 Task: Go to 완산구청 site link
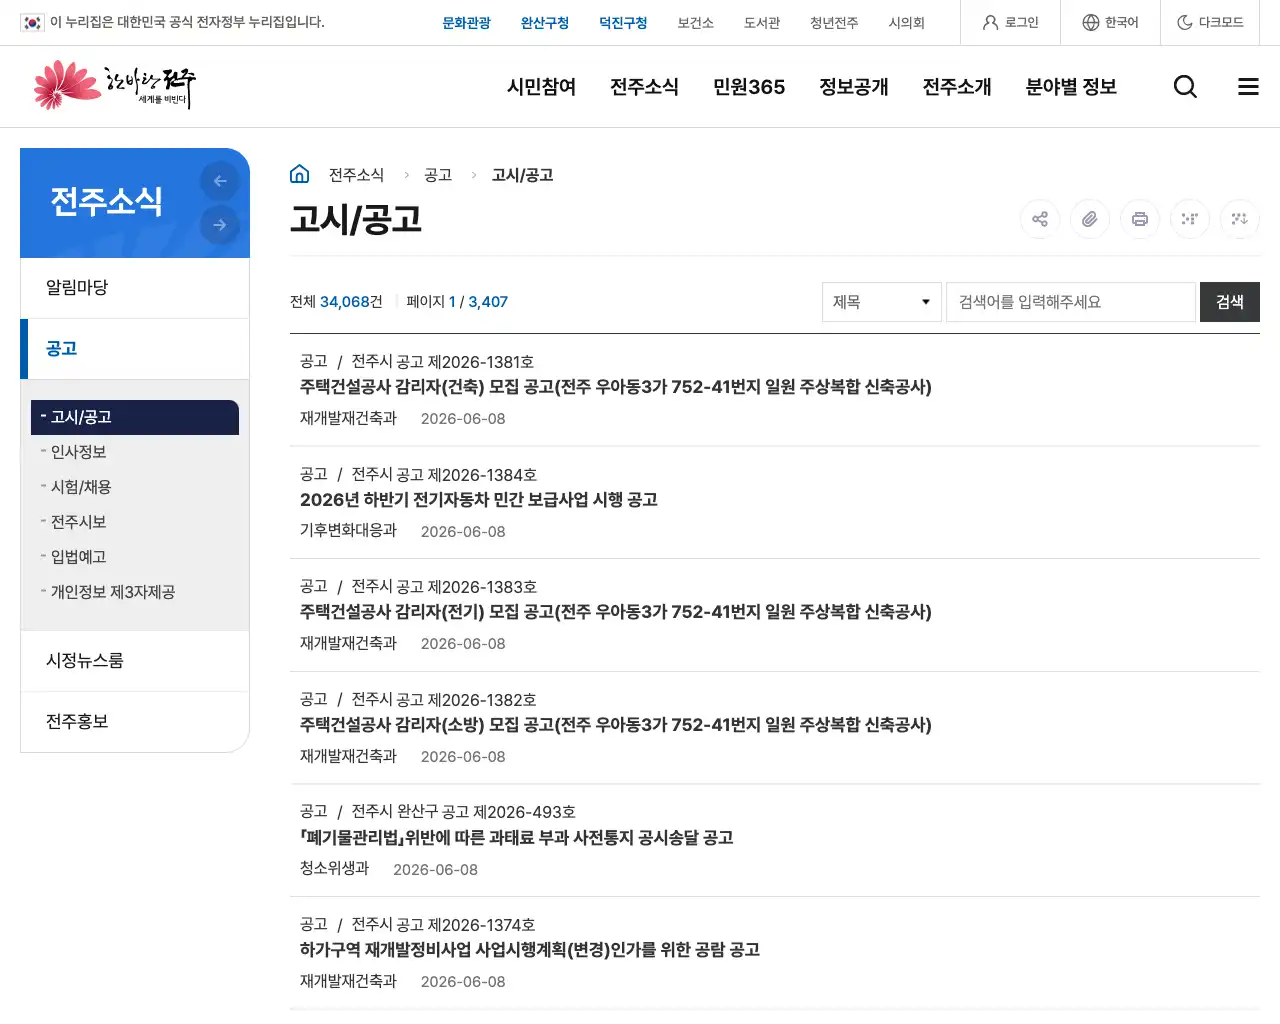coord(545,22)
